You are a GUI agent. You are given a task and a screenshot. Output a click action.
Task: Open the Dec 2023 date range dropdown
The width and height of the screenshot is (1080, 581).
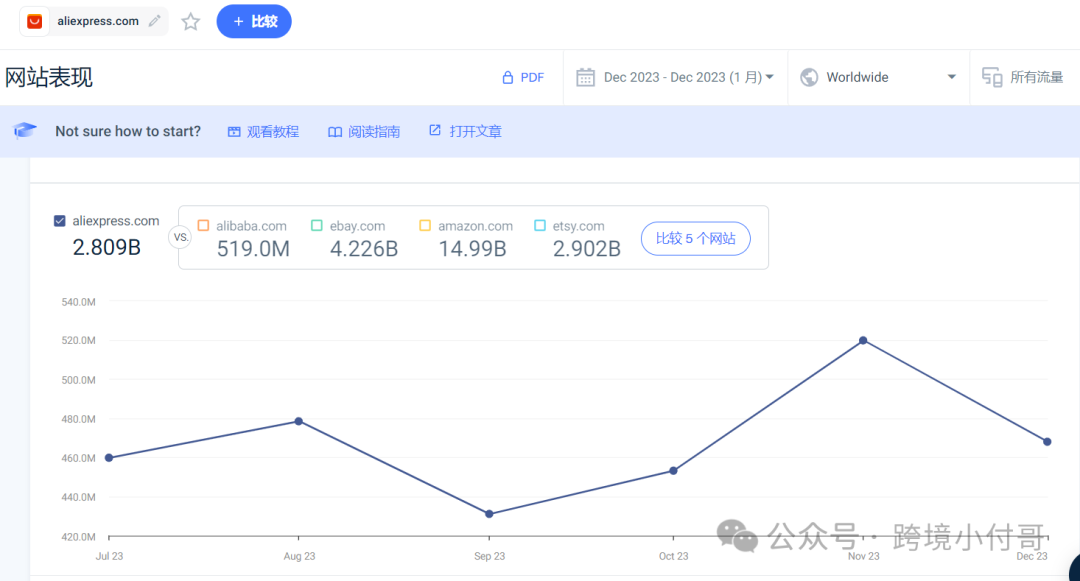coord(689,77)
